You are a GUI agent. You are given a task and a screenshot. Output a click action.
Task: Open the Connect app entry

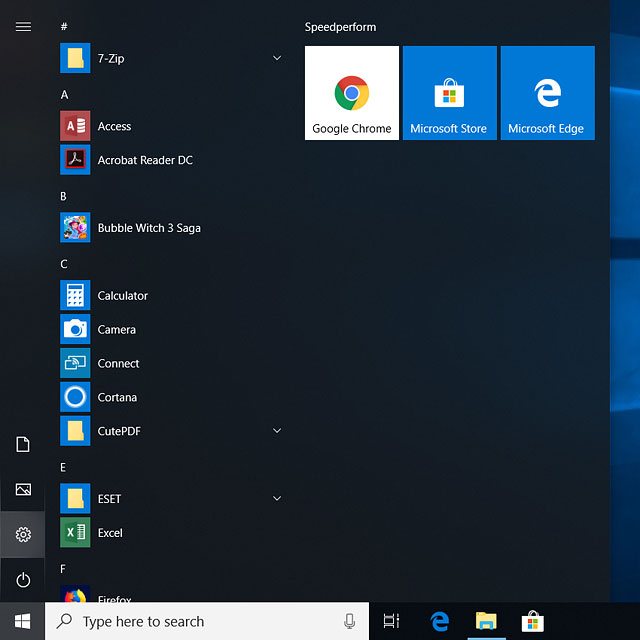pyautogui.click(x=118, y=364)
